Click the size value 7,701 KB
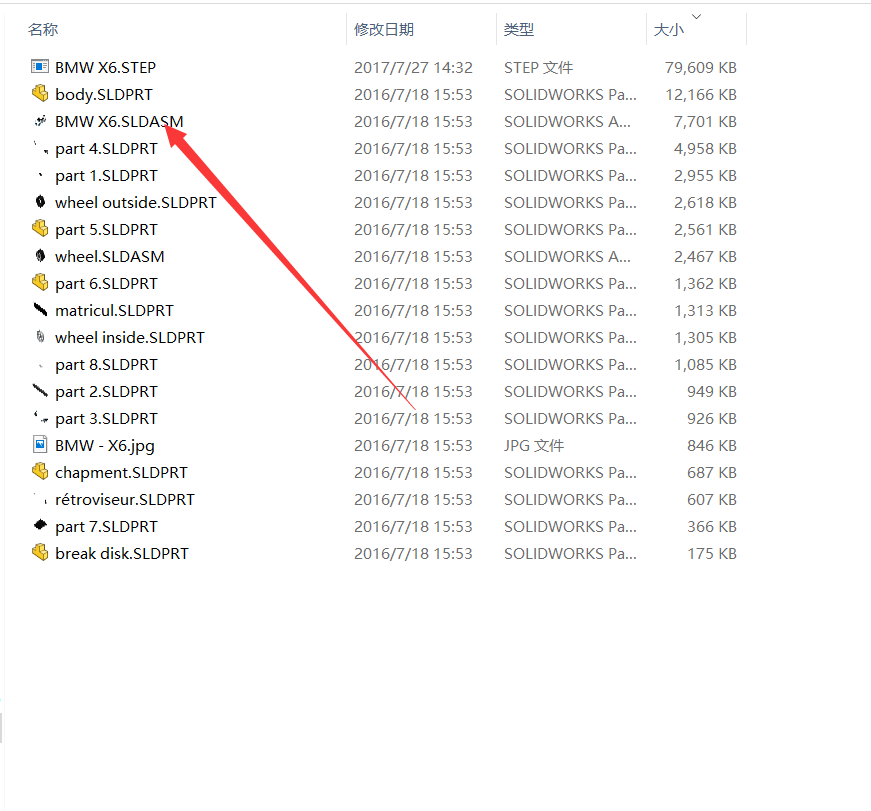This screenshot has width=871, height=811. 705,122
